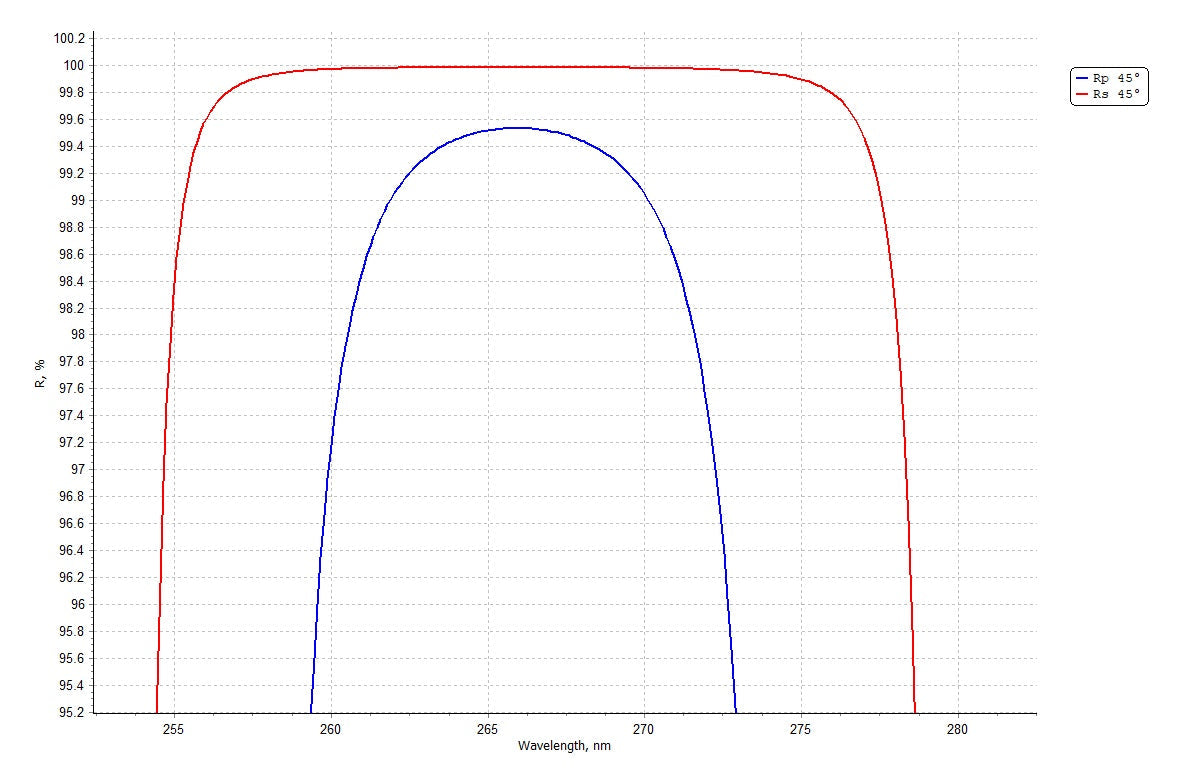Click the 260 x-axis tick label

(x=330, y=729)
